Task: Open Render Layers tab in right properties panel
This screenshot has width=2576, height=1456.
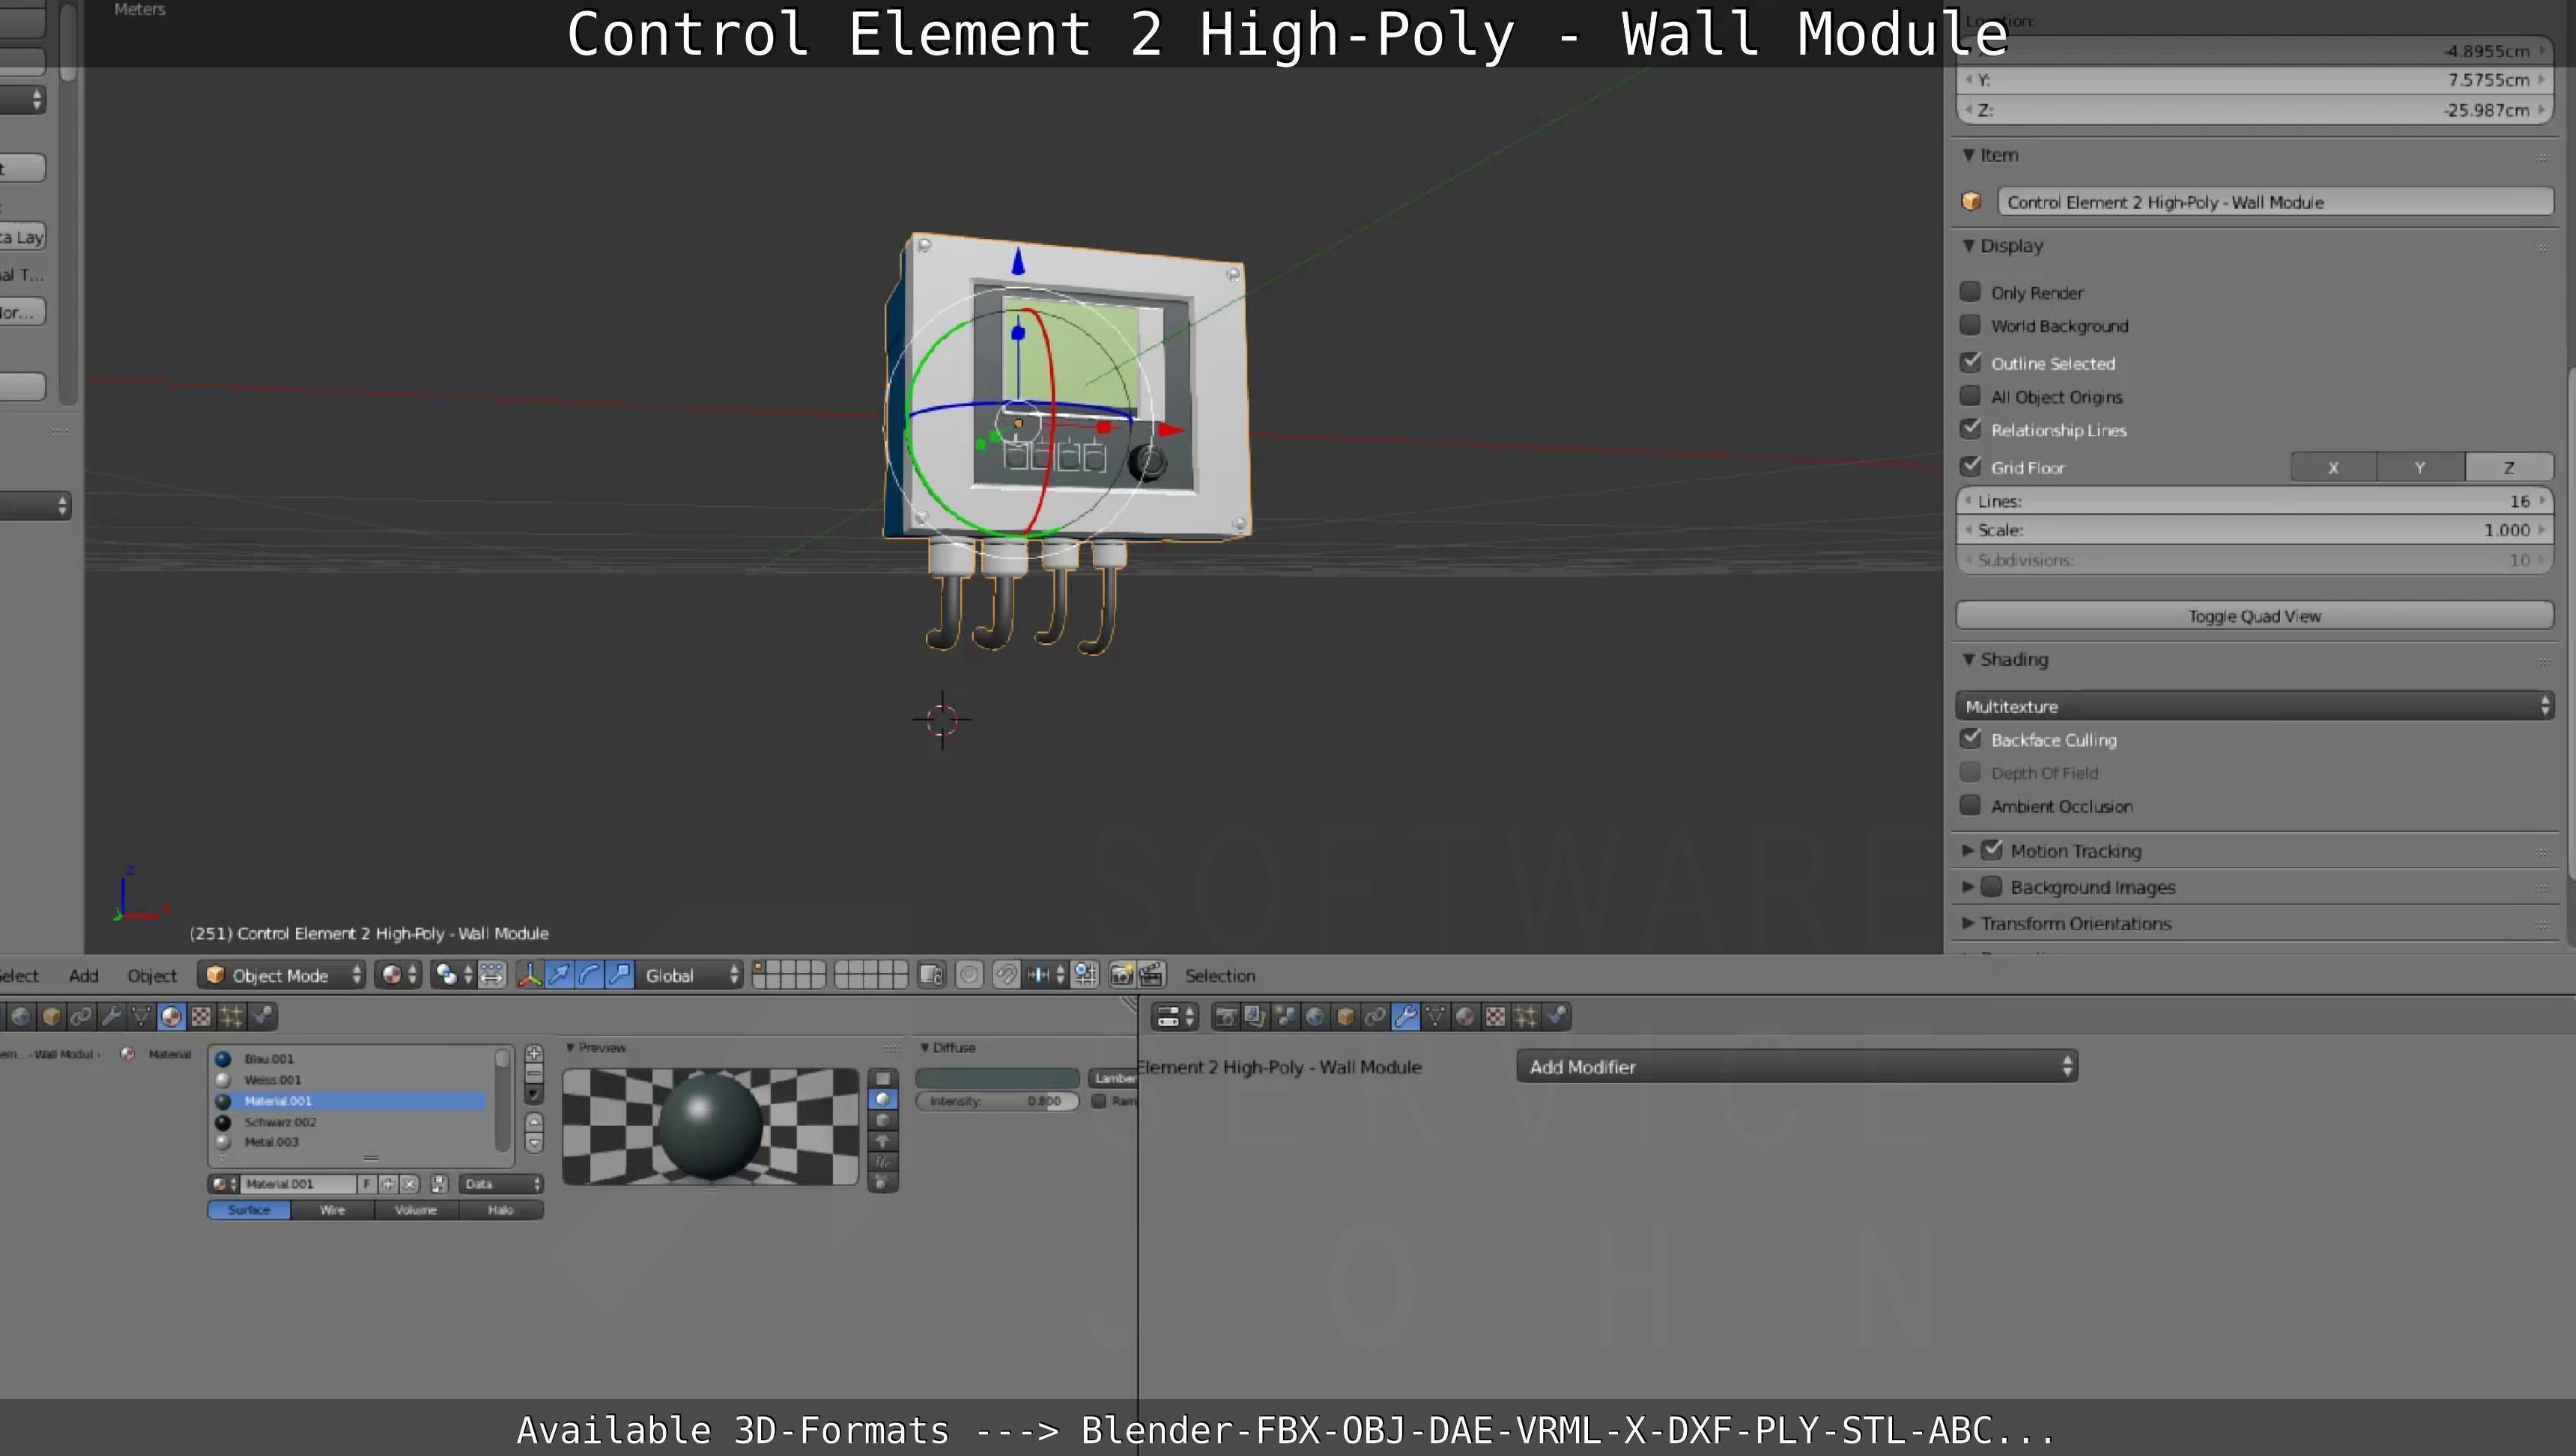Action: pos(1255,1017)
